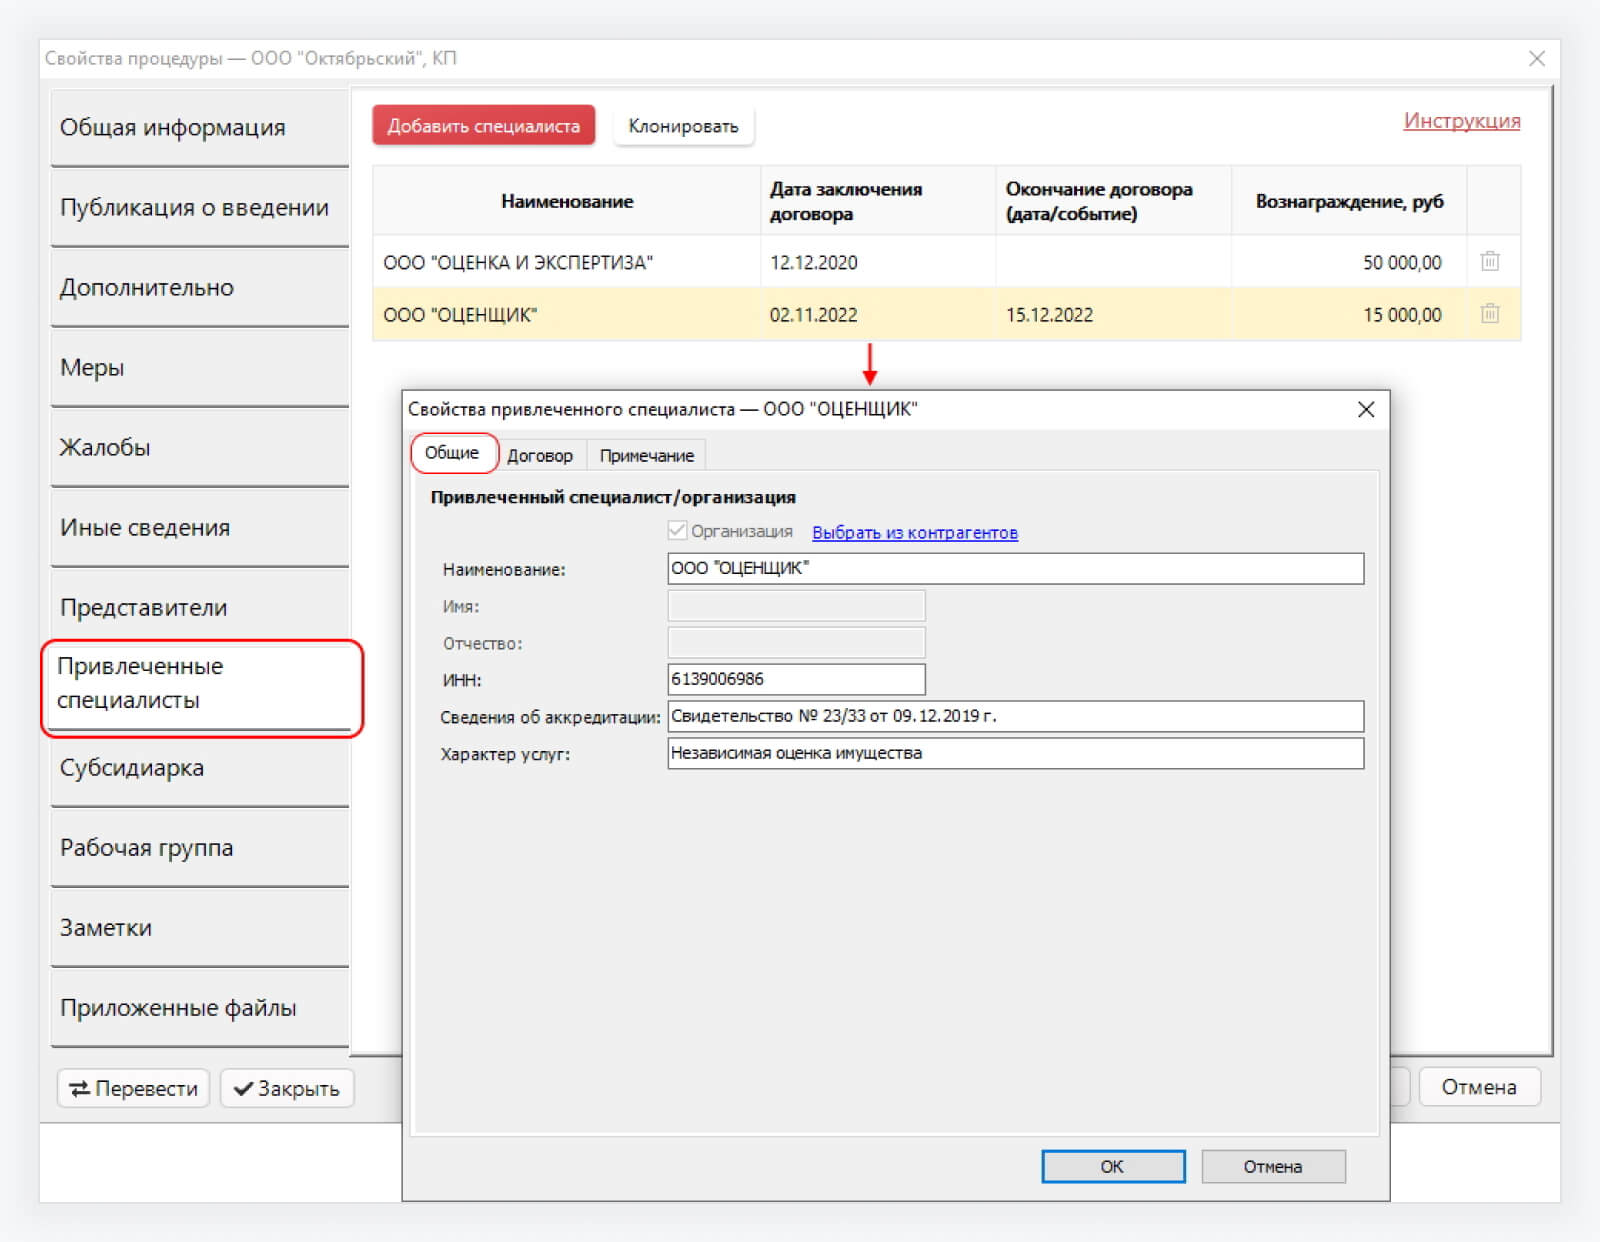Open the Дополнительно section

(x=200, y=288)
